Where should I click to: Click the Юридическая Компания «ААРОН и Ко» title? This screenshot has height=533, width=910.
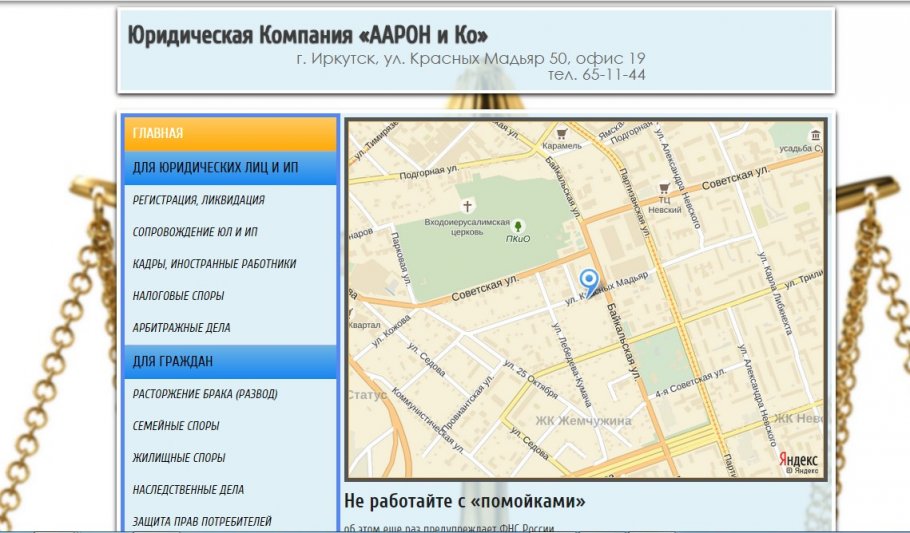point(308,36)
